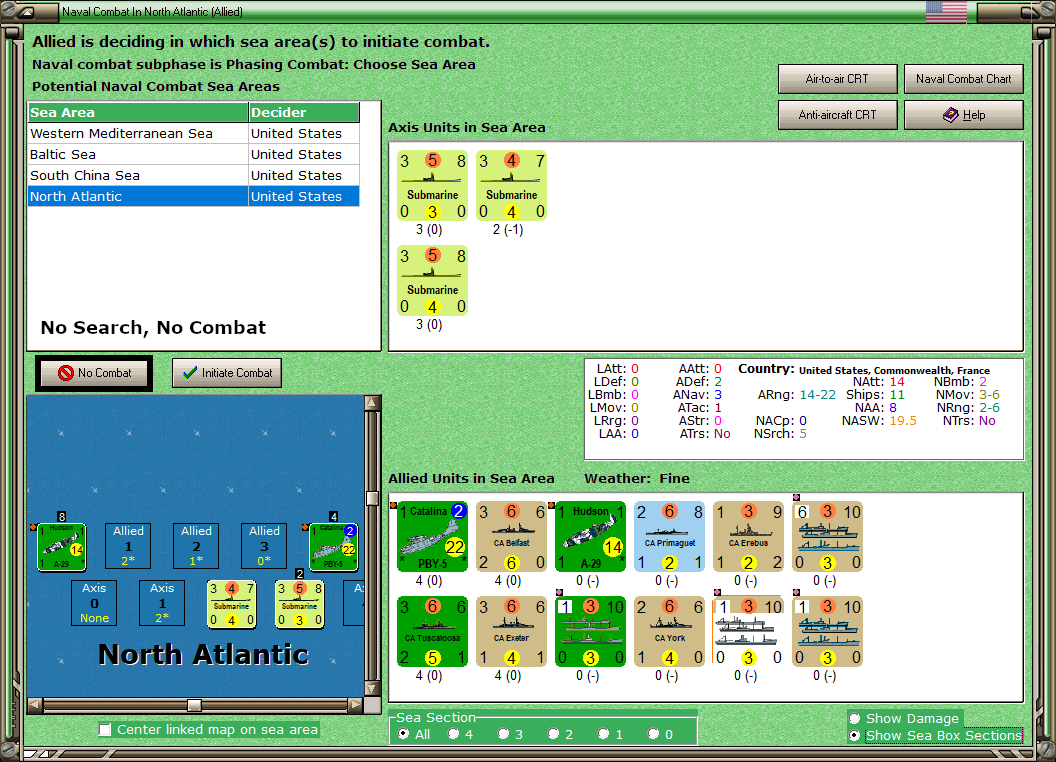
Task: Click the Catalina PBY-5 counter on the map
Action: point(333,547)
